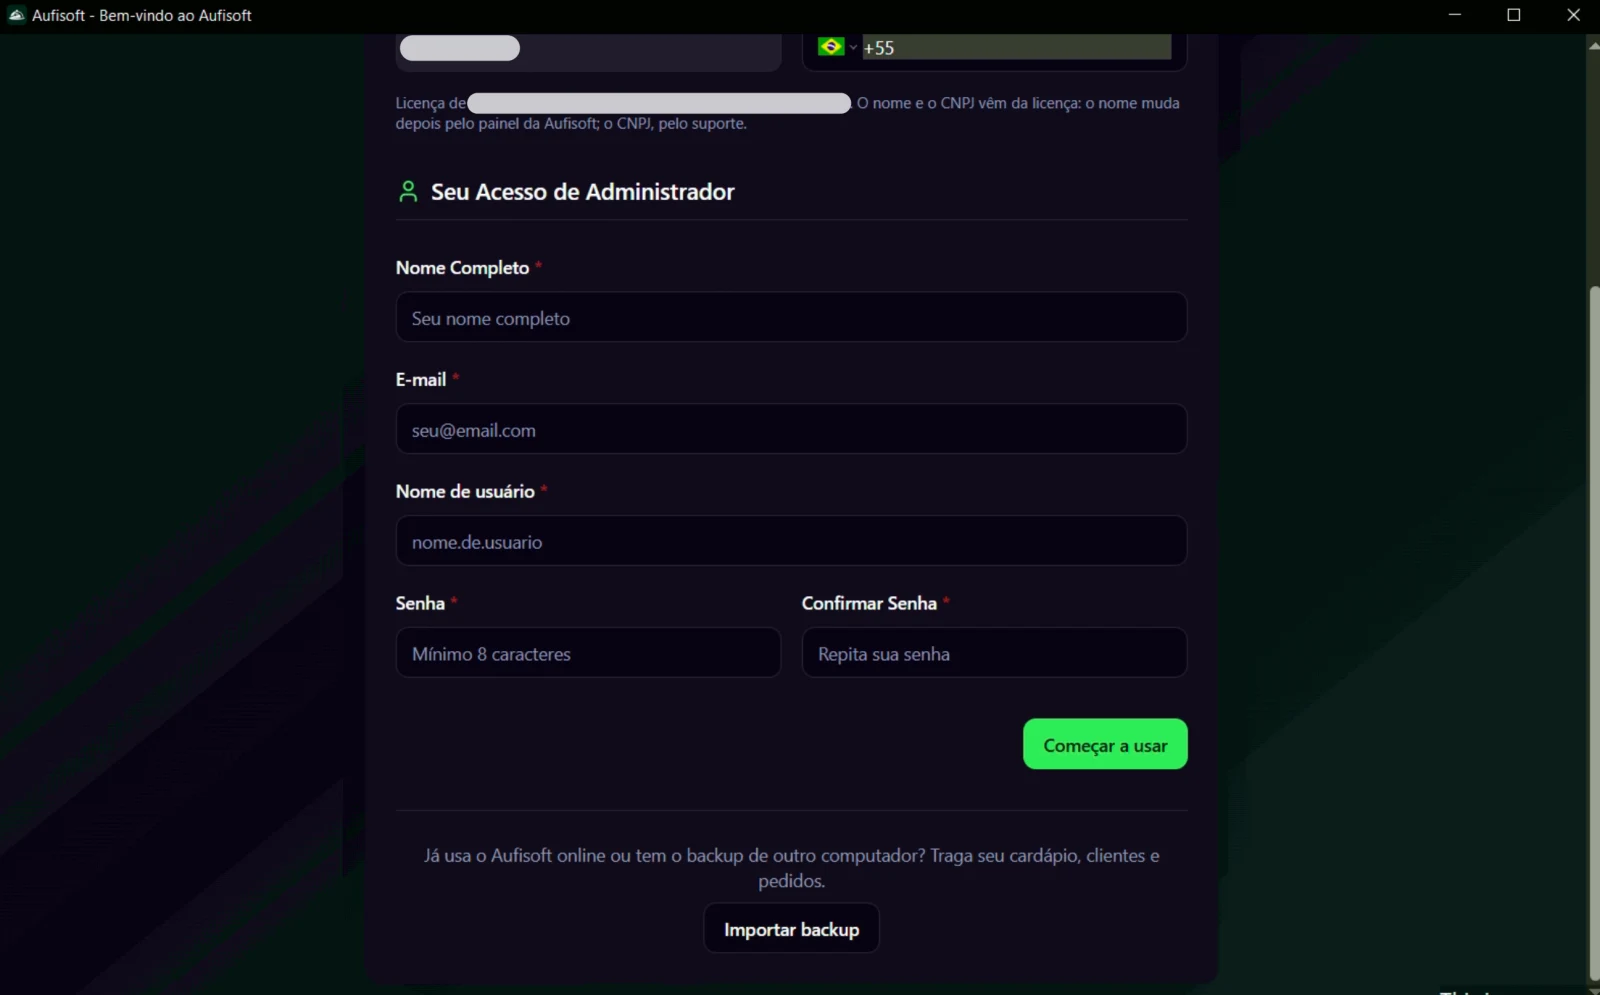Focus the Nome de usuário input field
1600x995 pixels.
coord(791,541)
